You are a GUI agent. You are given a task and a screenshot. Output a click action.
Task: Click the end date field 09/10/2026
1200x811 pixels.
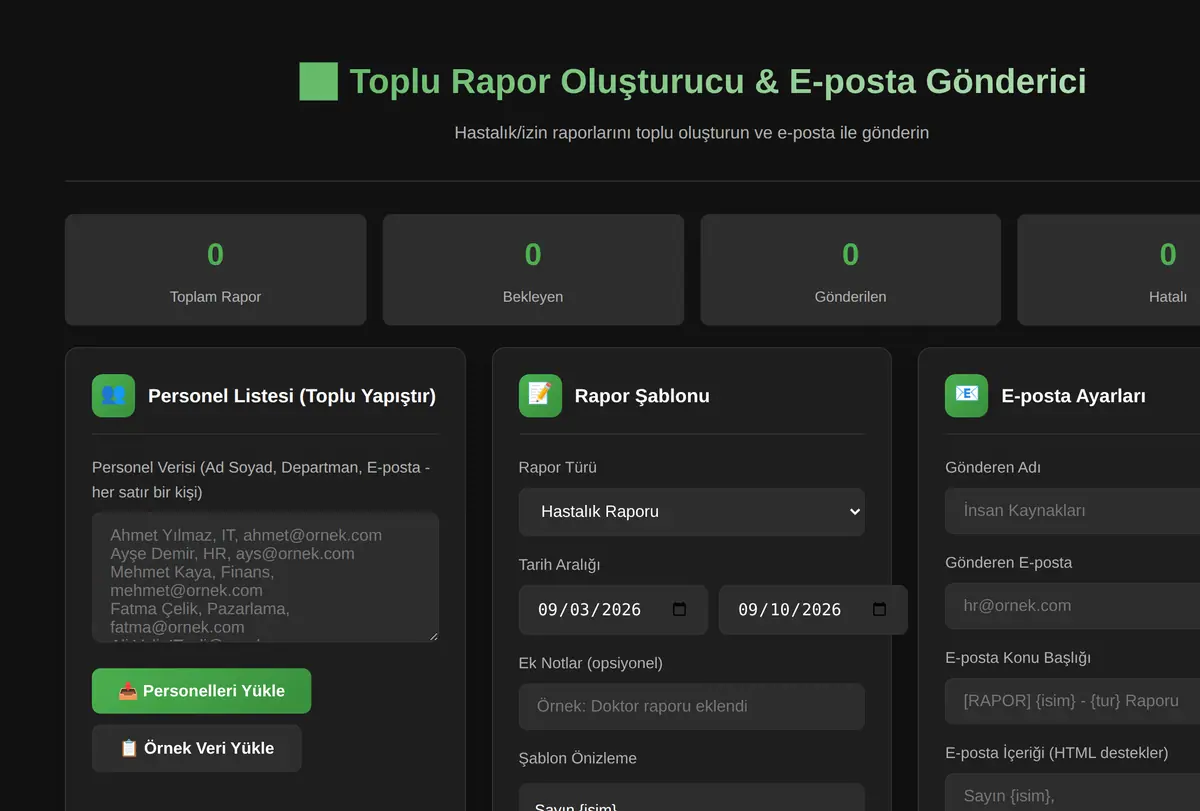click(813, 610)
